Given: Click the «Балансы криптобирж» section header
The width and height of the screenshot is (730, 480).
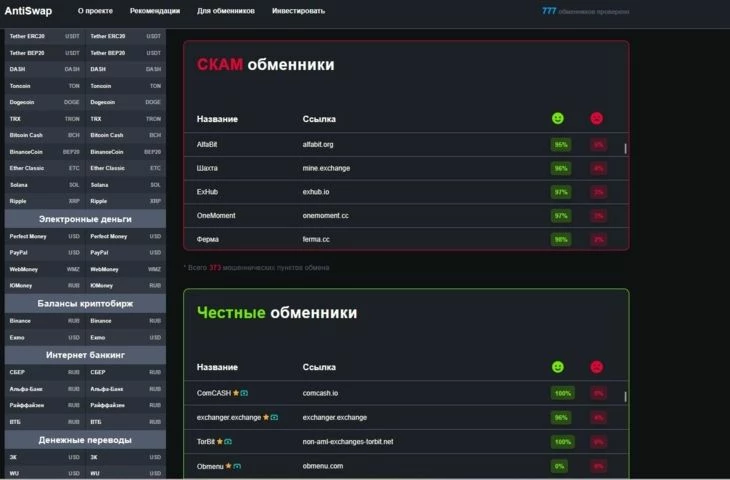Looking at the screenshot, I should pyautogui.click(x=85, y=304).
